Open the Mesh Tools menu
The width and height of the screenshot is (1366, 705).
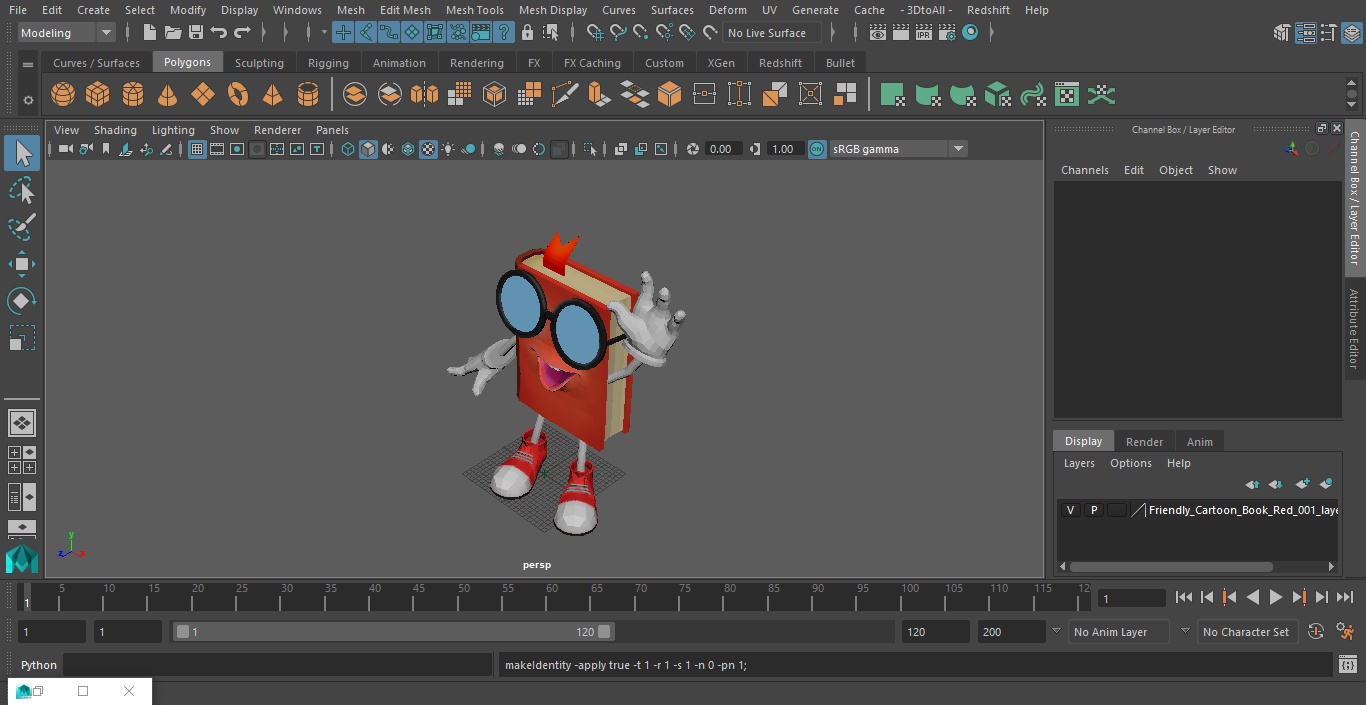pos(474,10)
